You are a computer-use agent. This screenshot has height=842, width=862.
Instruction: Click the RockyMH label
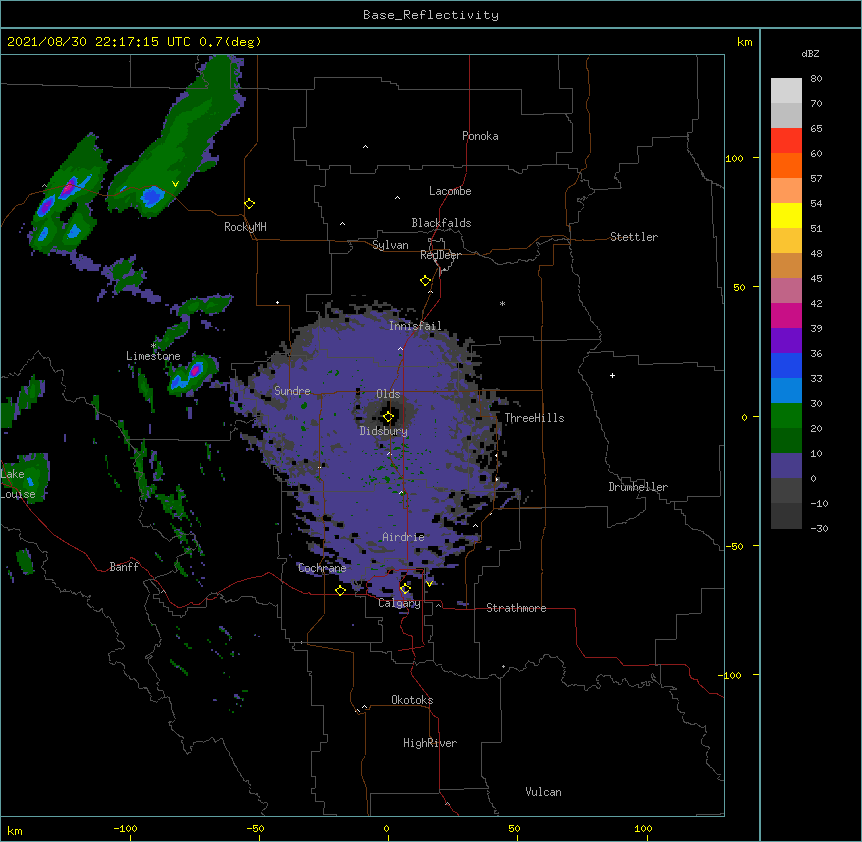coord(245,227)
